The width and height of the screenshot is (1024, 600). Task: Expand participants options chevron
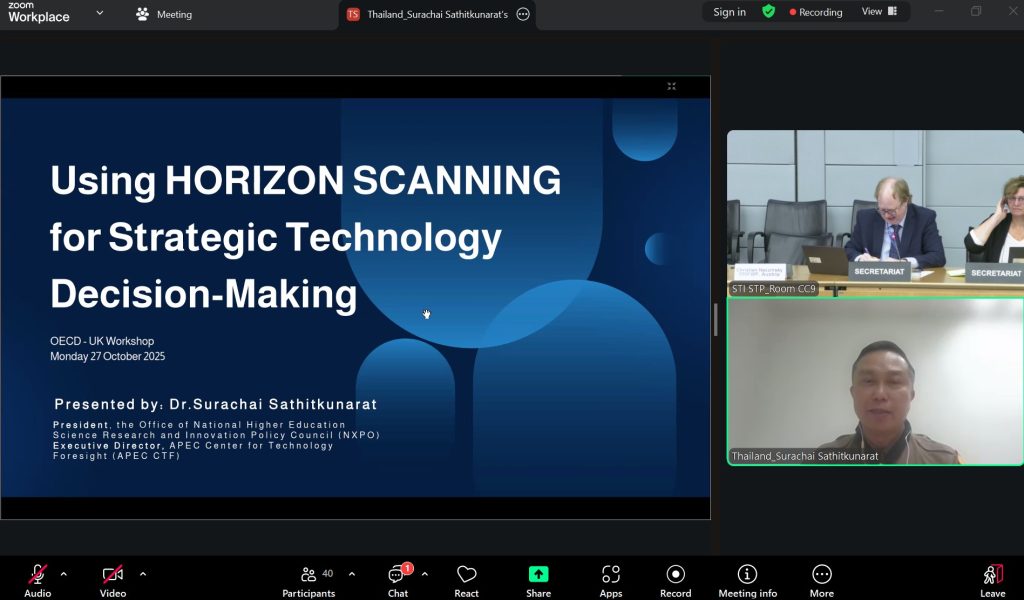(x=351, y=574)
